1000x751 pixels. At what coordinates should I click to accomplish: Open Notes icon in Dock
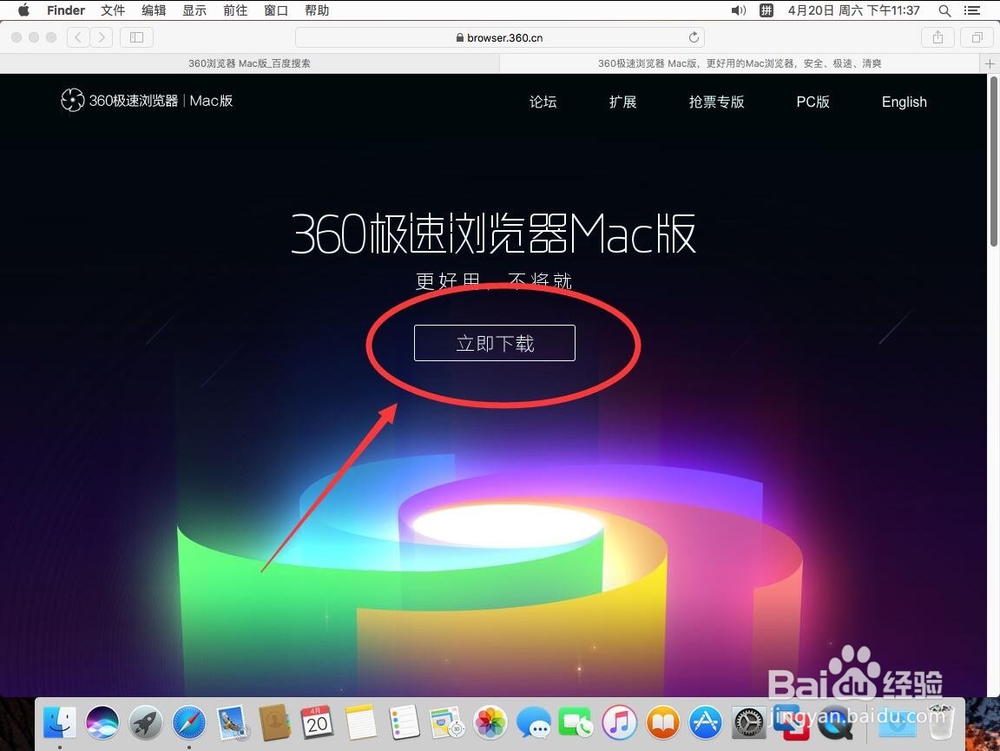[362, 723]
